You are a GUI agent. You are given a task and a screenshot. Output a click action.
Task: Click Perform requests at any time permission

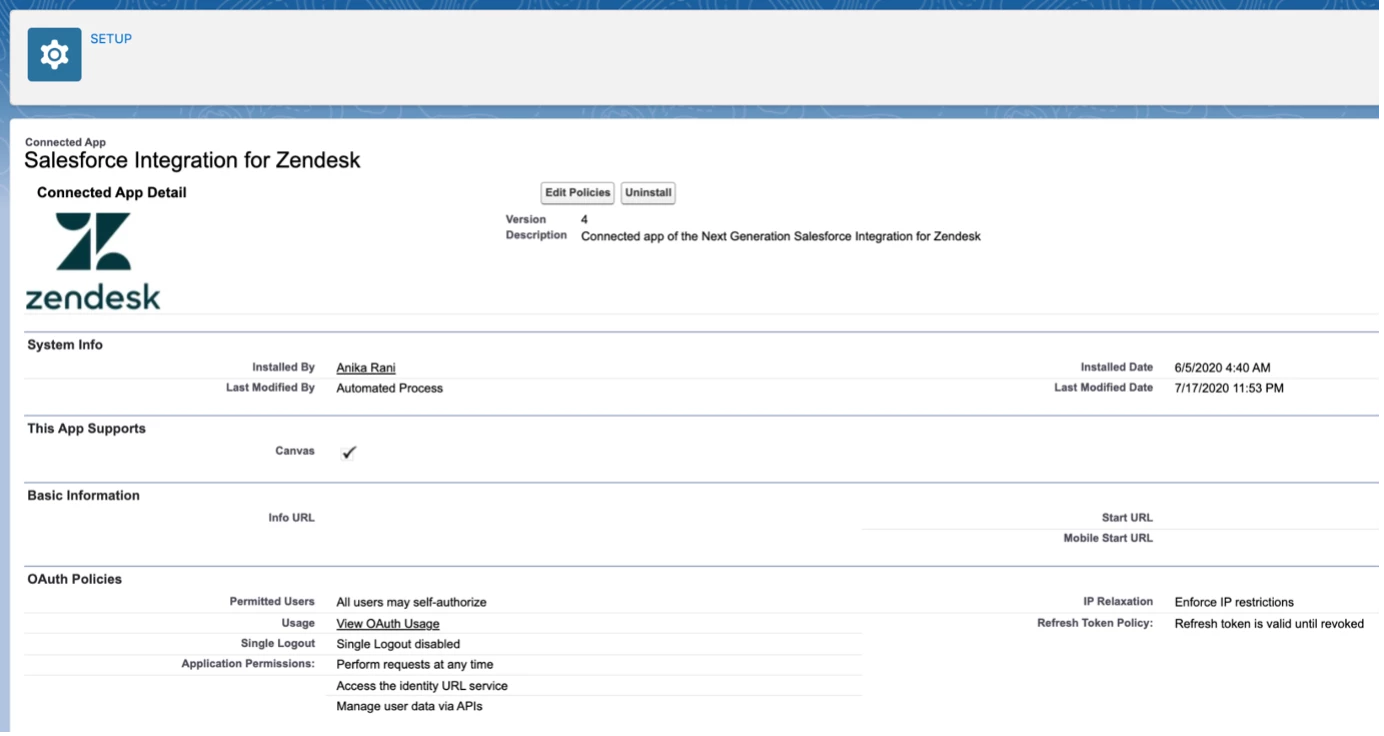[414, 665]
